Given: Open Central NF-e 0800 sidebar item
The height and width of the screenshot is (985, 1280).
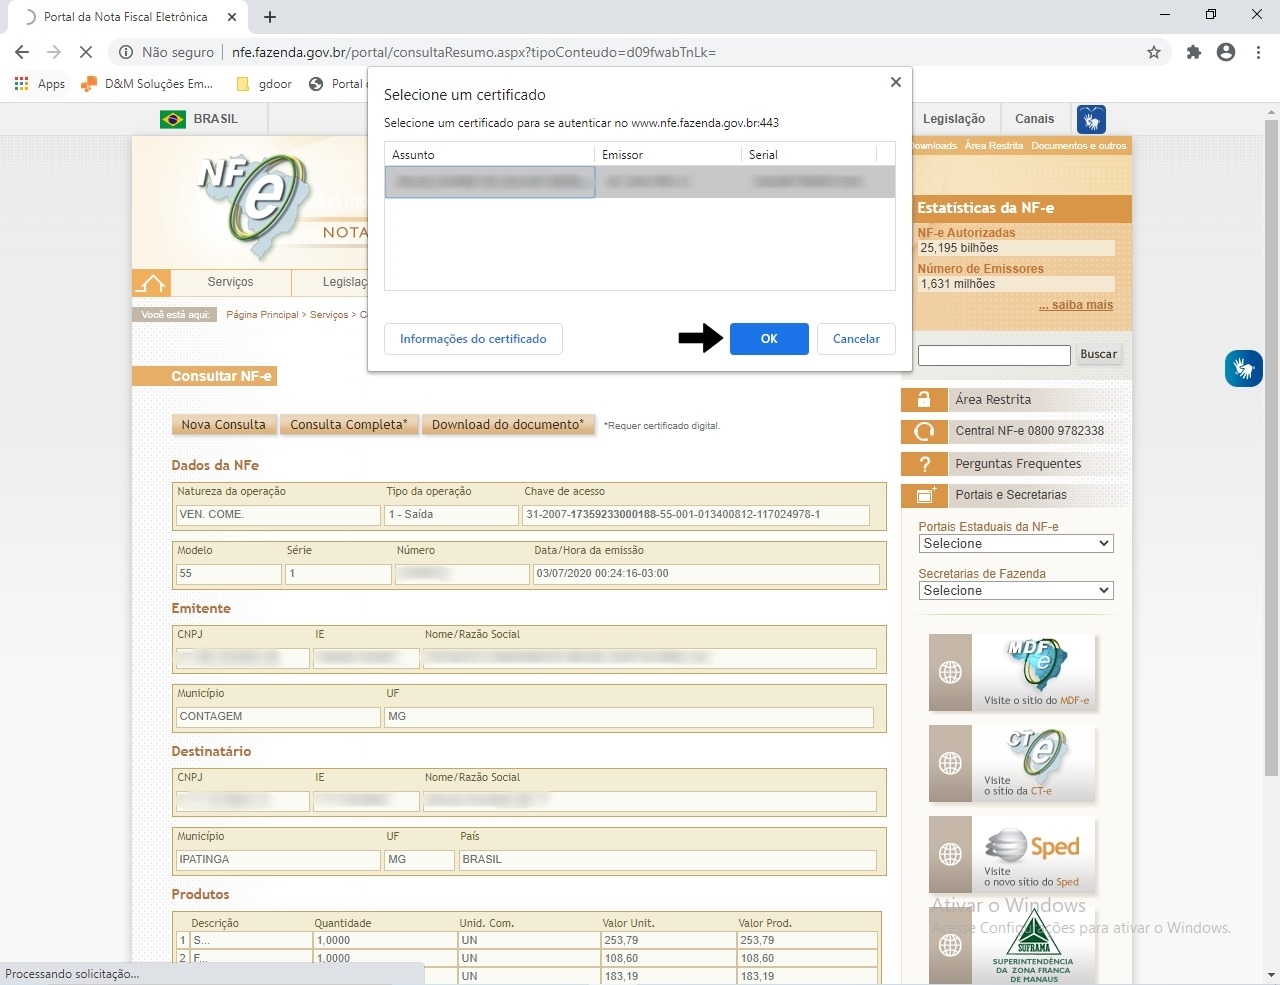Looking at the screenshot, I should pos(1015,431).
